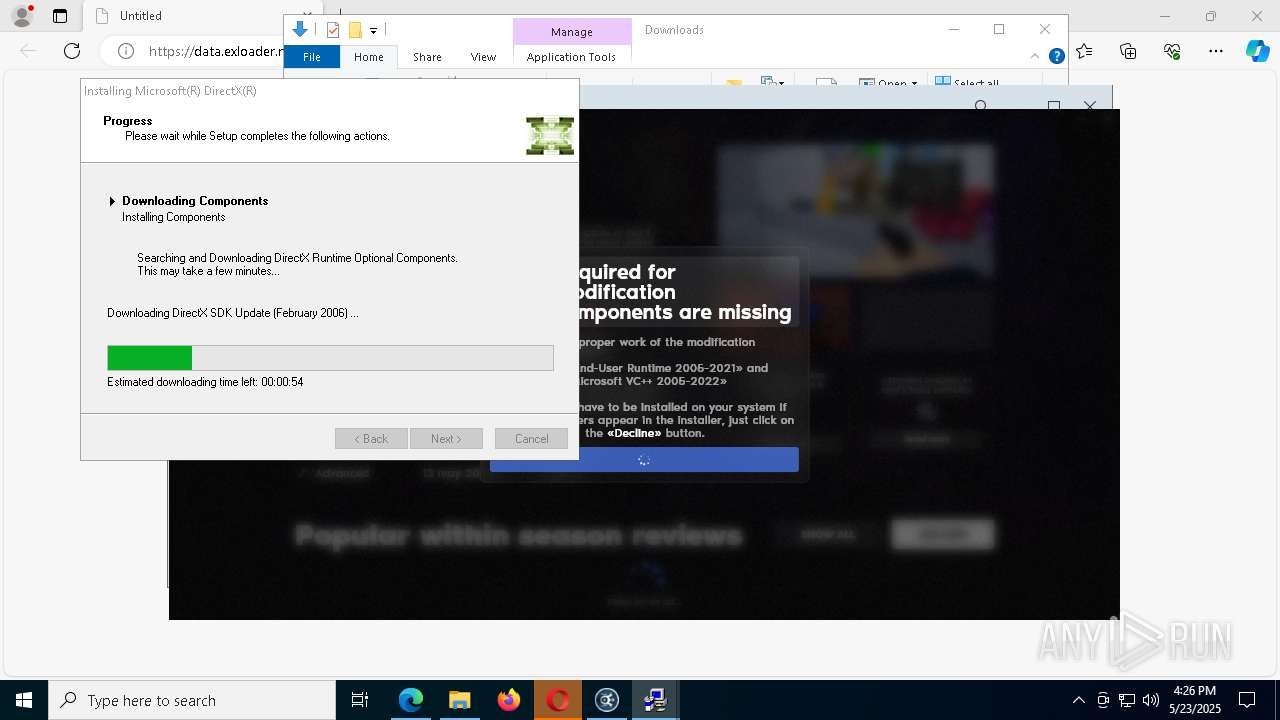Expand the Quick Access Toolbar dropdown

point(373,31)
